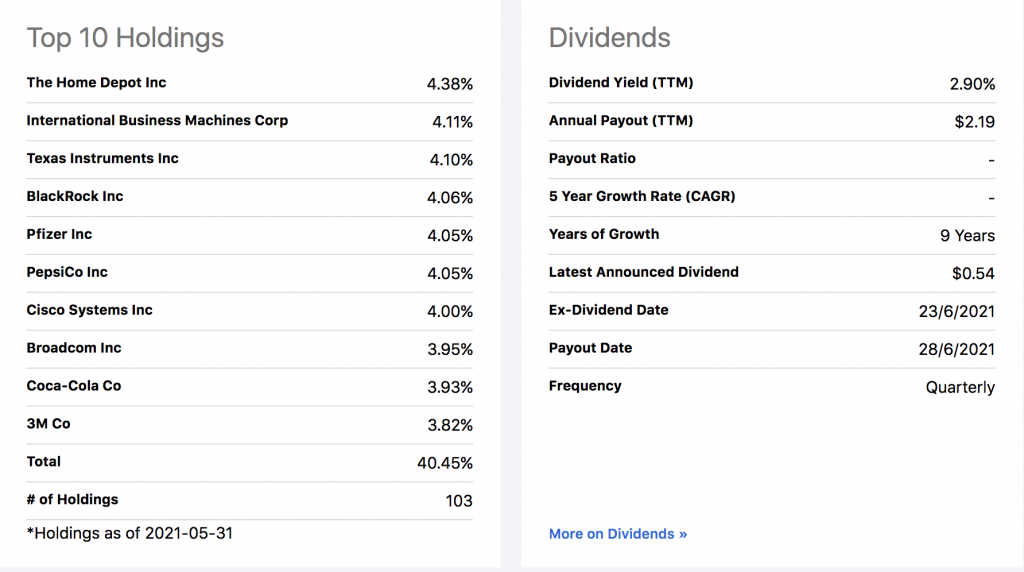Select Pfizer Inc holding

tap(59, 234)
